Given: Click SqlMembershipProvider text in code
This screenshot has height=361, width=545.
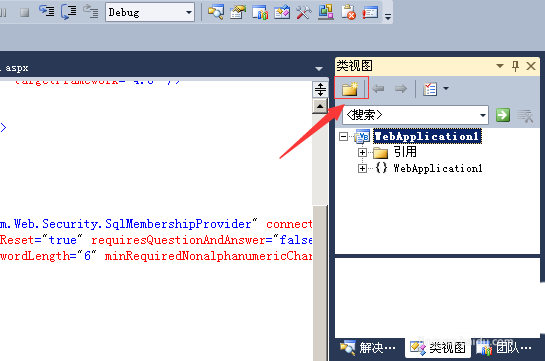Looking at the screenshot, I should (x=178, y=224).
